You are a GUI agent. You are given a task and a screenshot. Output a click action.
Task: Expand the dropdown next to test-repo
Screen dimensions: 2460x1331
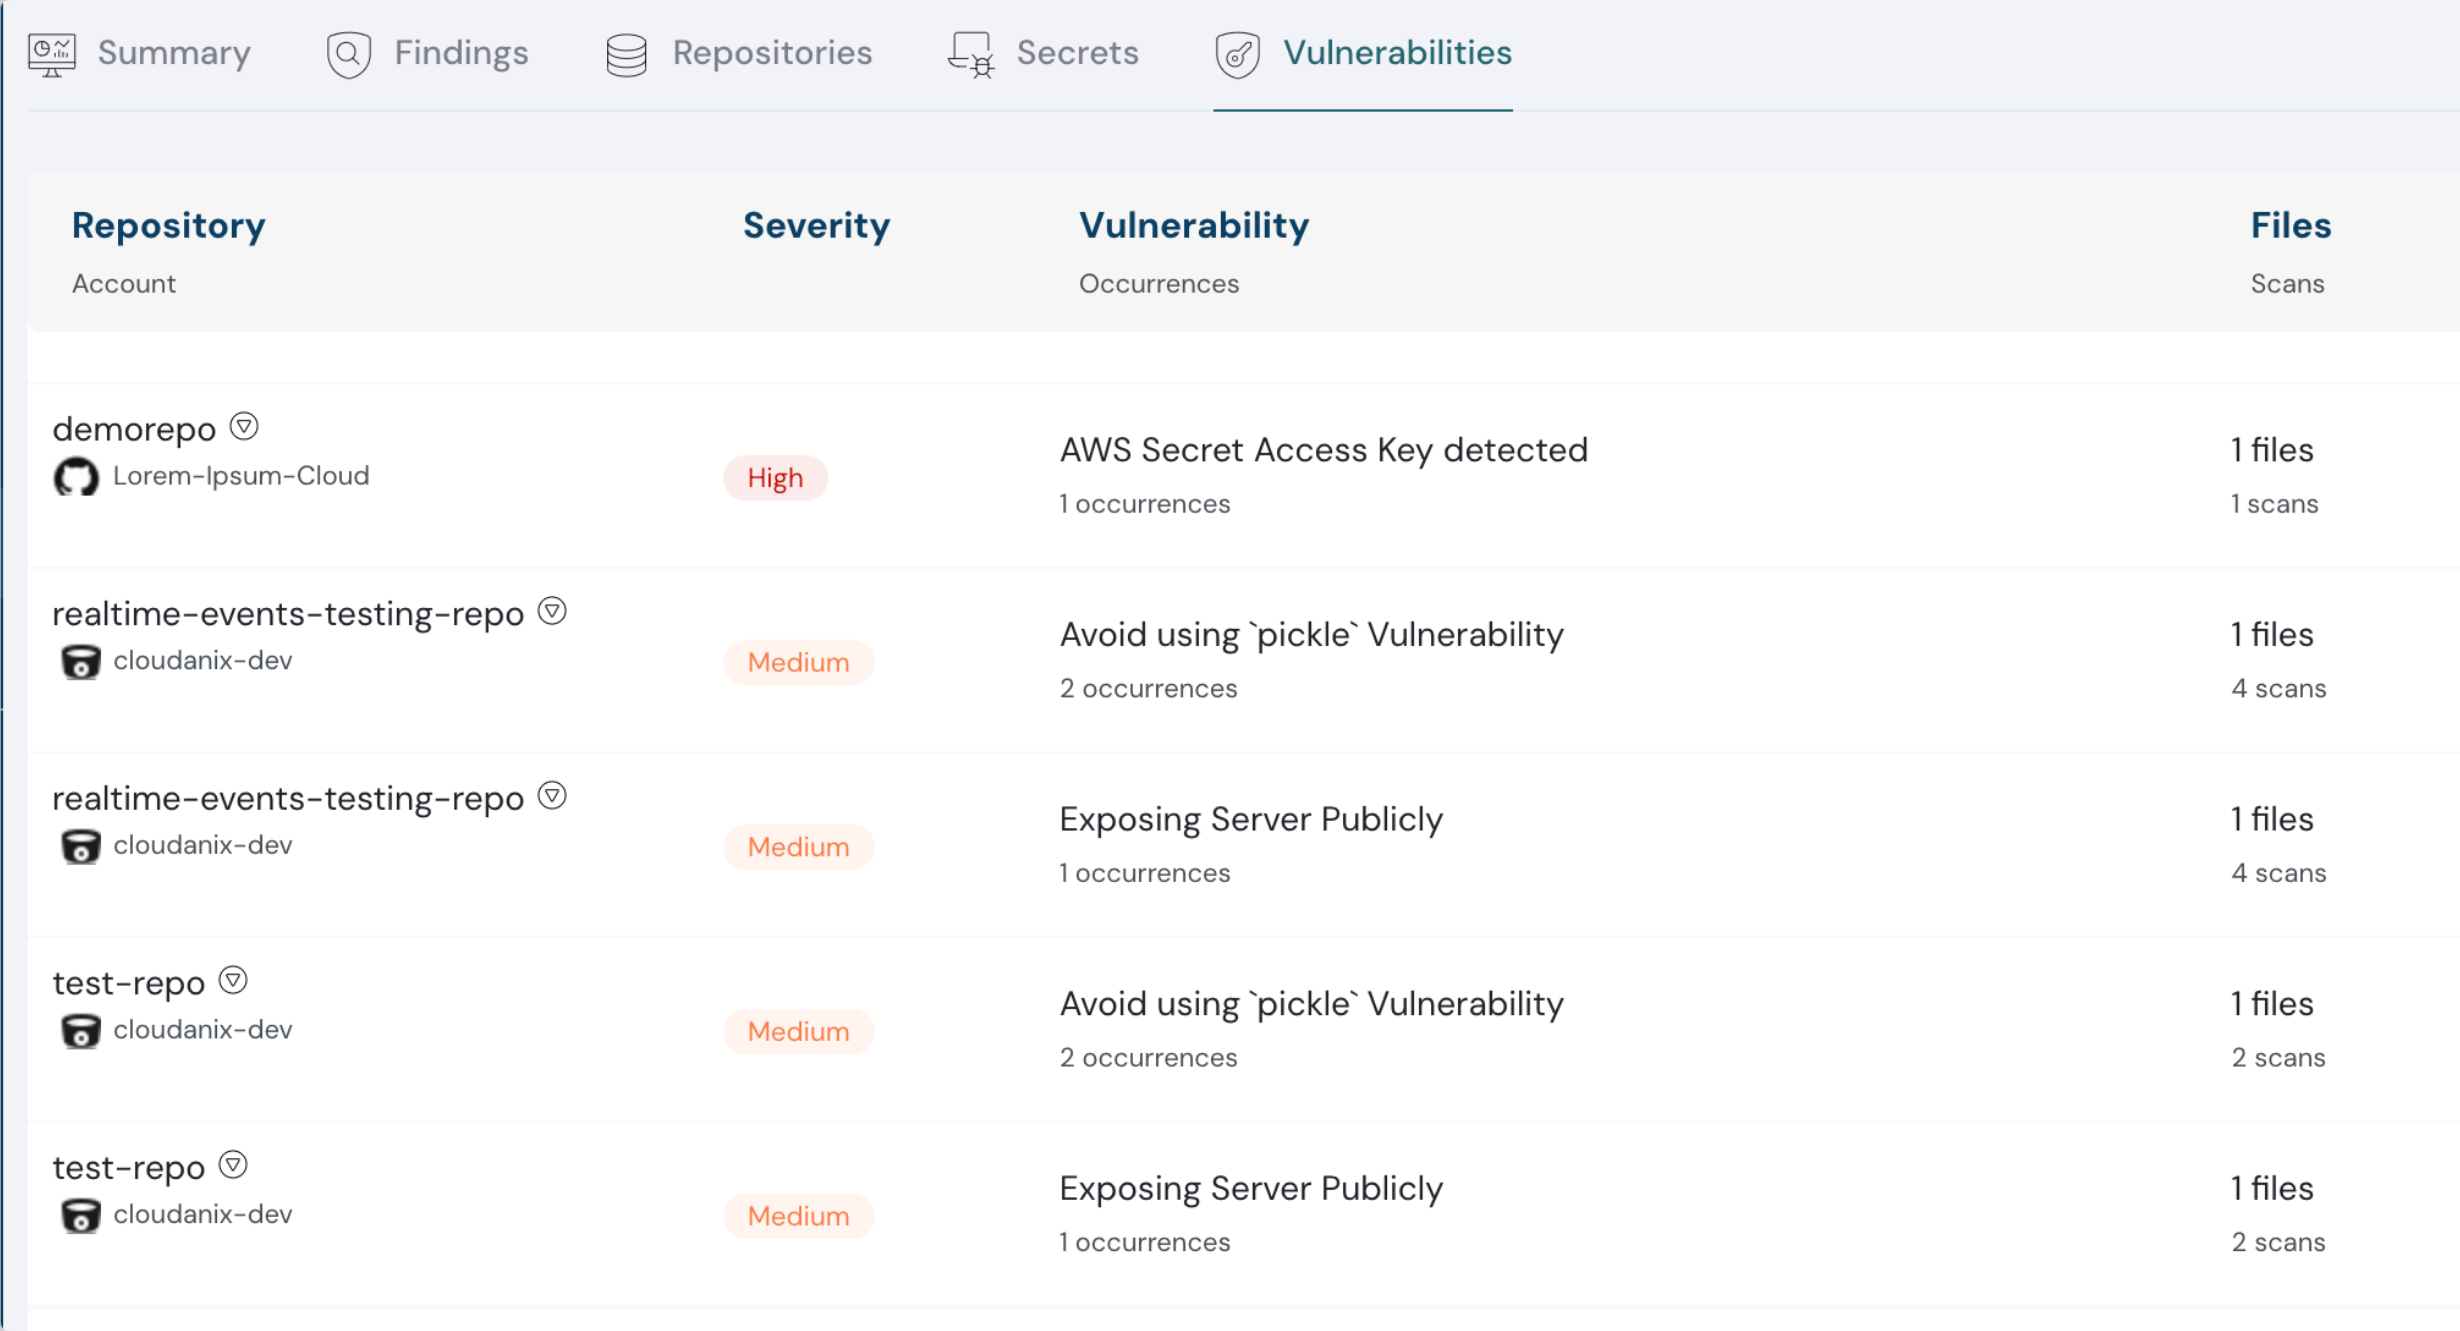(x=233, y=980)
